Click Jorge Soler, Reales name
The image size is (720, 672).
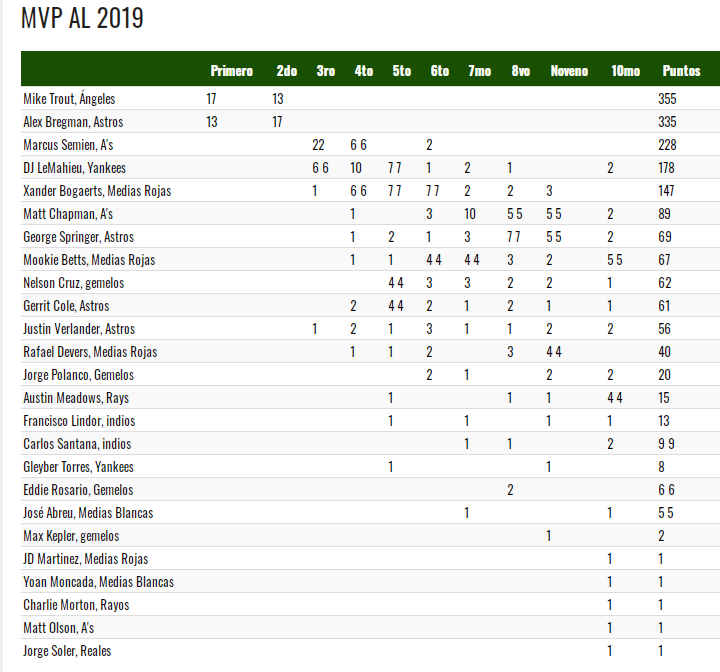pos(68,650)
